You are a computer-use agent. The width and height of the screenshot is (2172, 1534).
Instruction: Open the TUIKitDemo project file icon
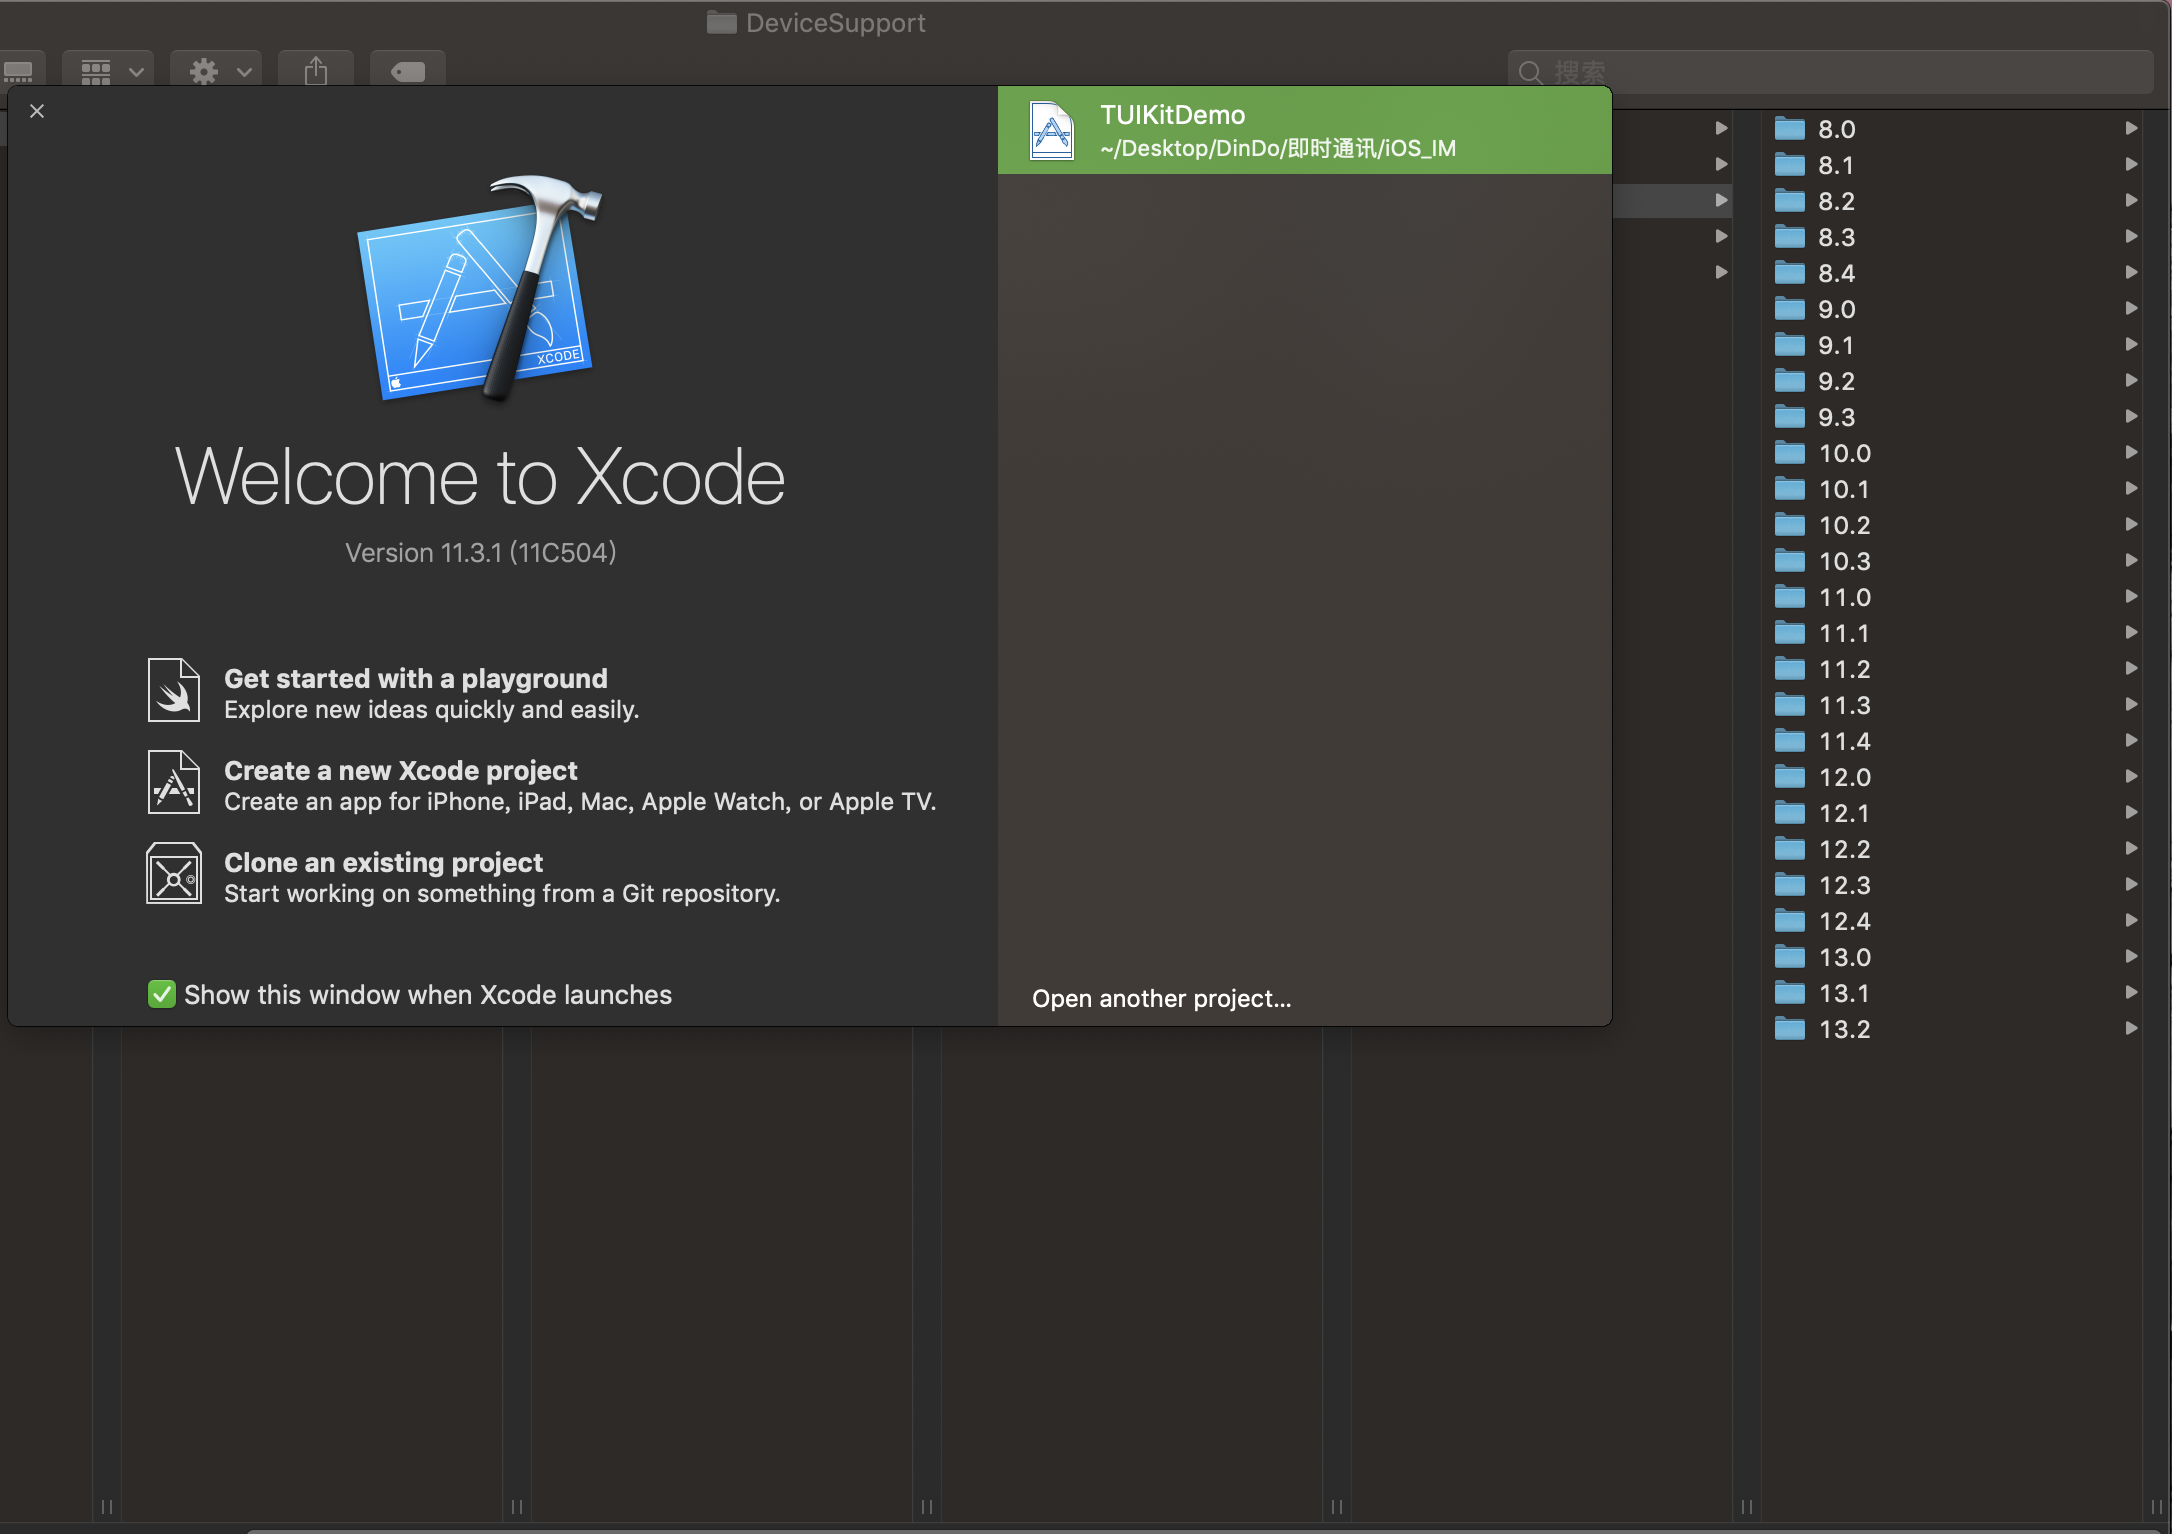pyautogui.click(x=1051, y=131)
